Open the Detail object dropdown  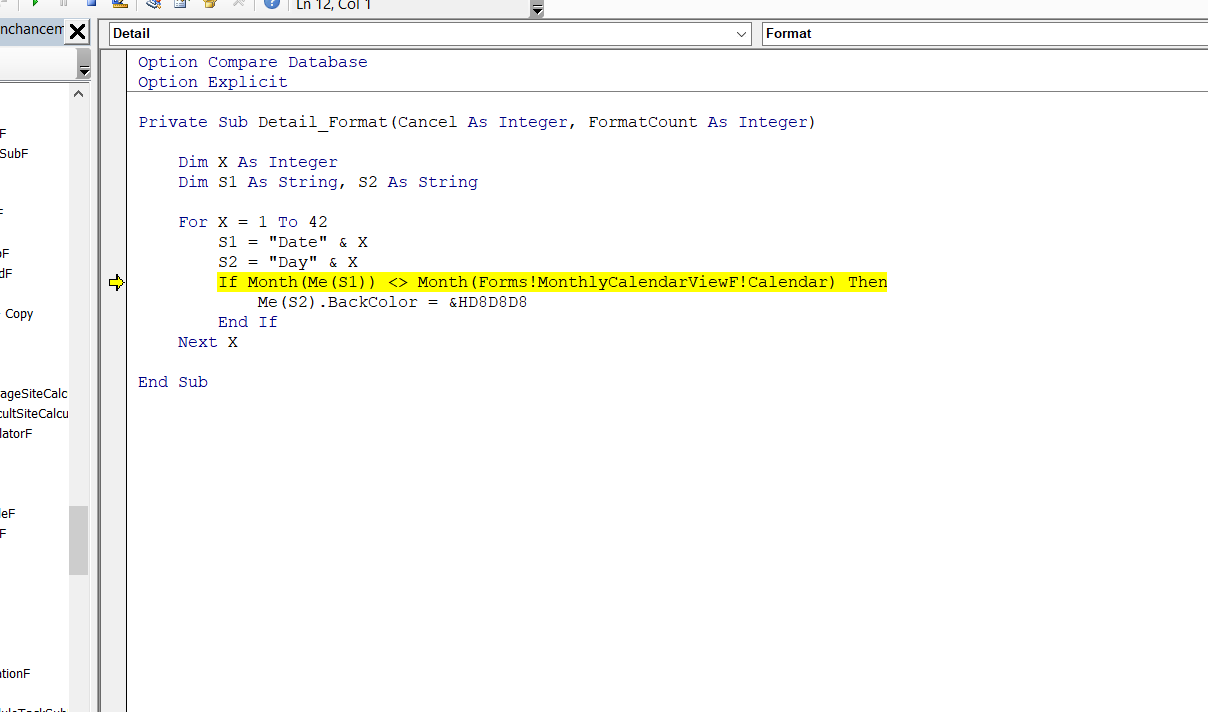[x=741, y=34]
